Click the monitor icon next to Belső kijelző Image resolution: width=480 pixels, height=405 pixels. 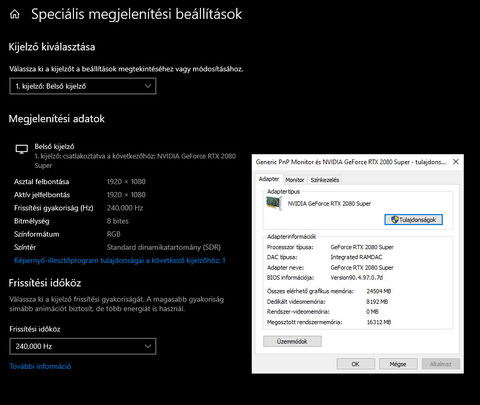point(22,149)
